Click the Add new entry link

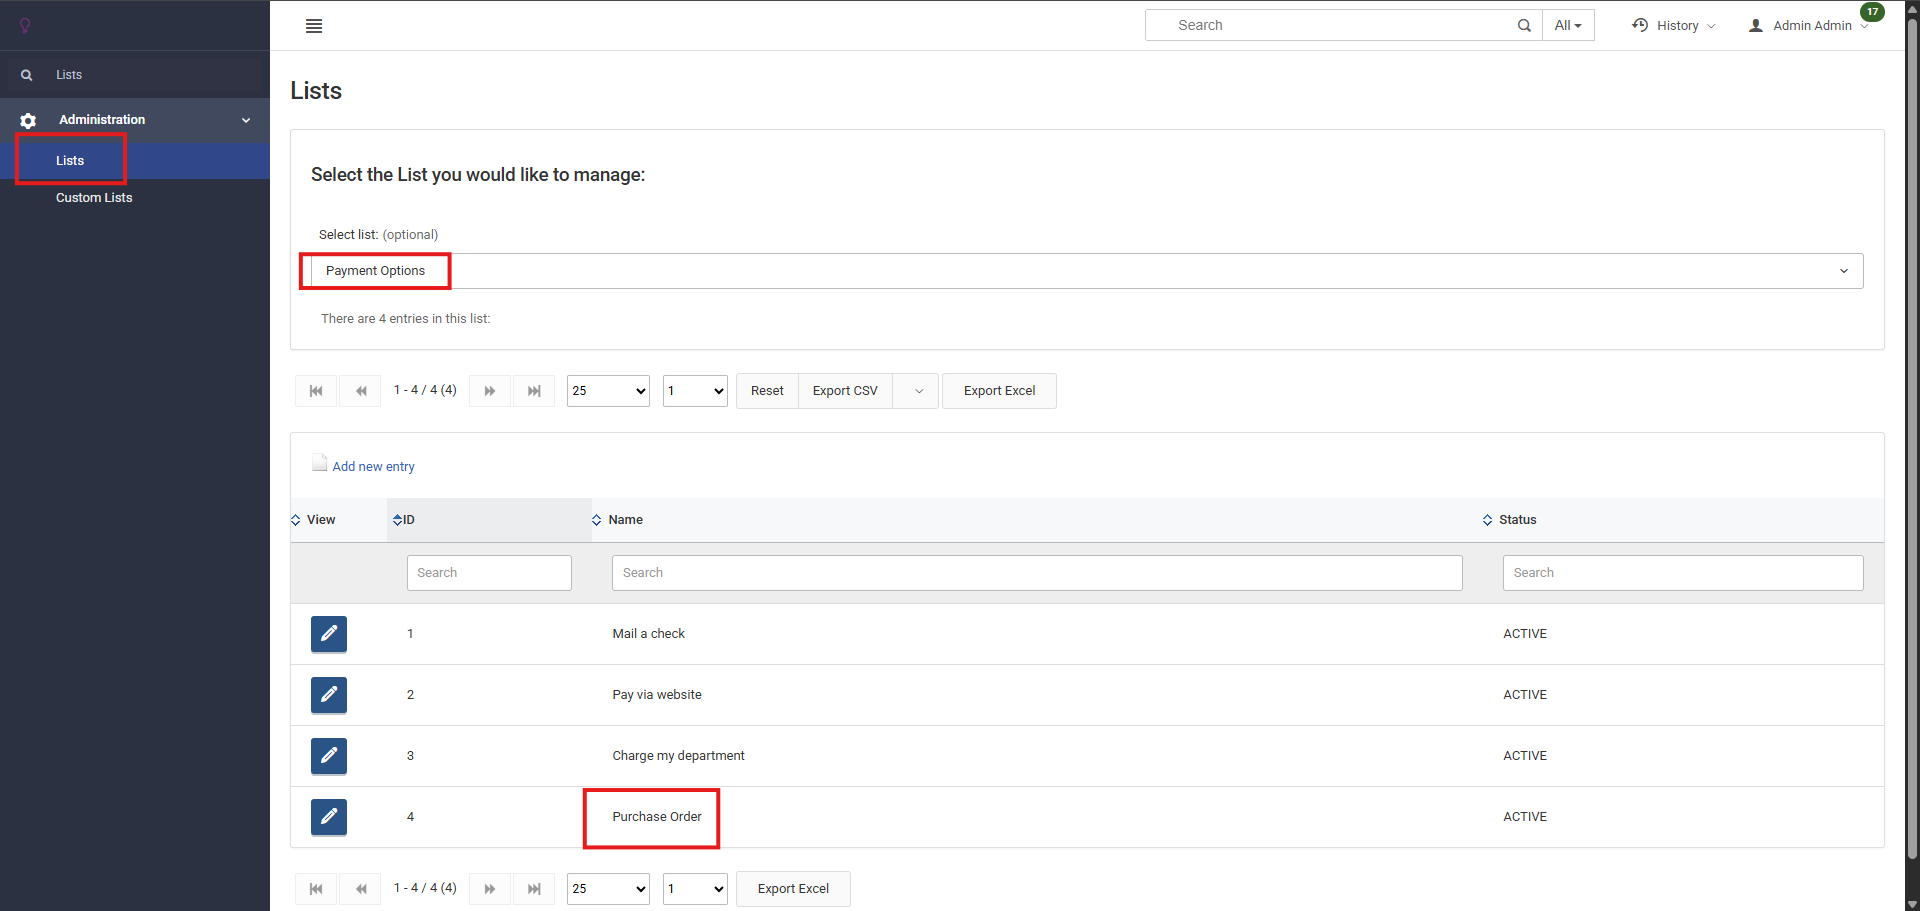(x=373, y=467)
